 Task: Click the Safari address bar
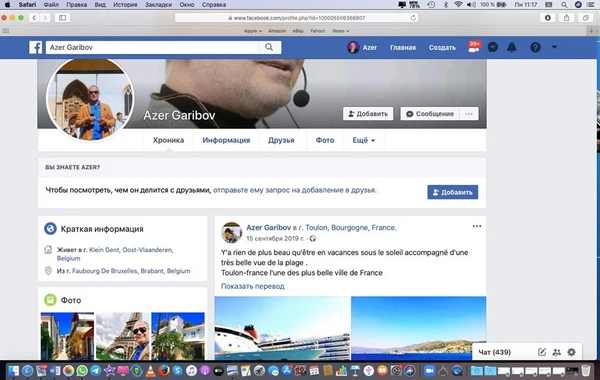296,18
